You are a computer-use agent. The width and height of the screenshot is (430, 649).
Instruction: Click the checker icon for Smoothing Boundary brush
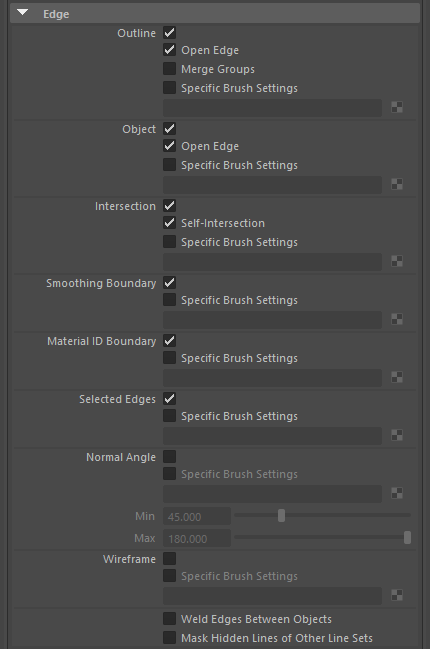(x=397, y=320)
